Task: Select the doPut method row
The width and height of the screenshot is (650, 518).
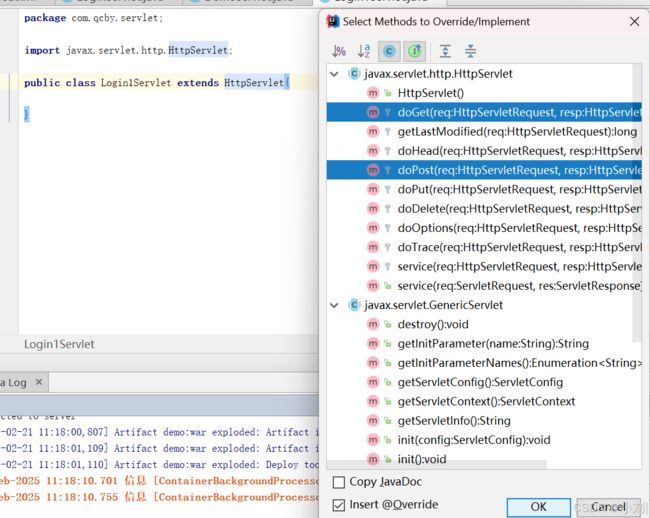Action: [x=484, y=189]
